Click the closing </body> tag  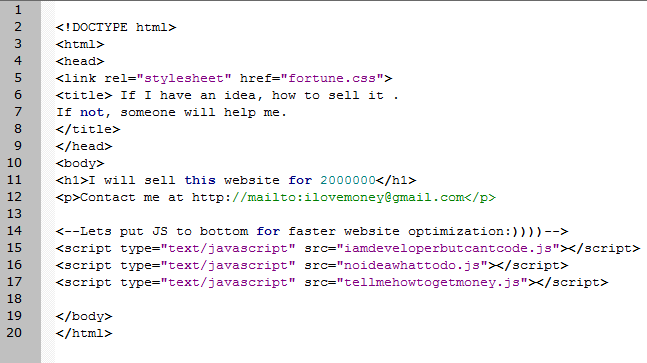(x=84, y=316)
